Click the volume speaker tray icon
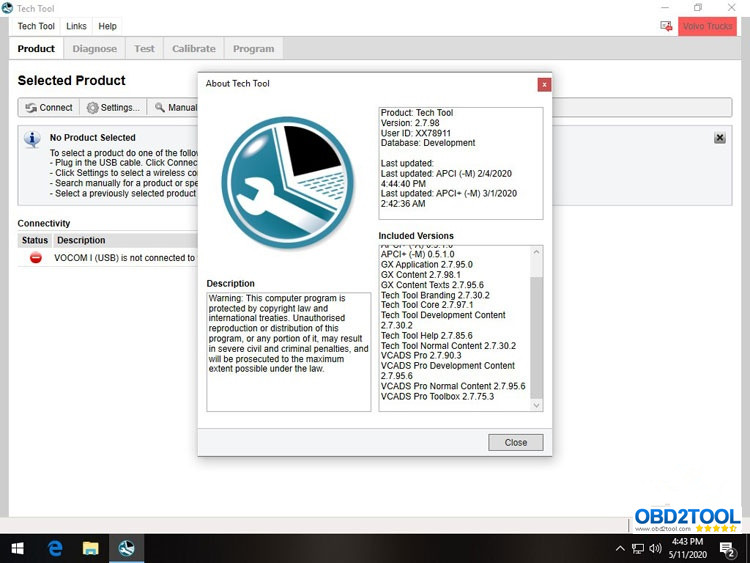750x563 pixels. [655, 549]
